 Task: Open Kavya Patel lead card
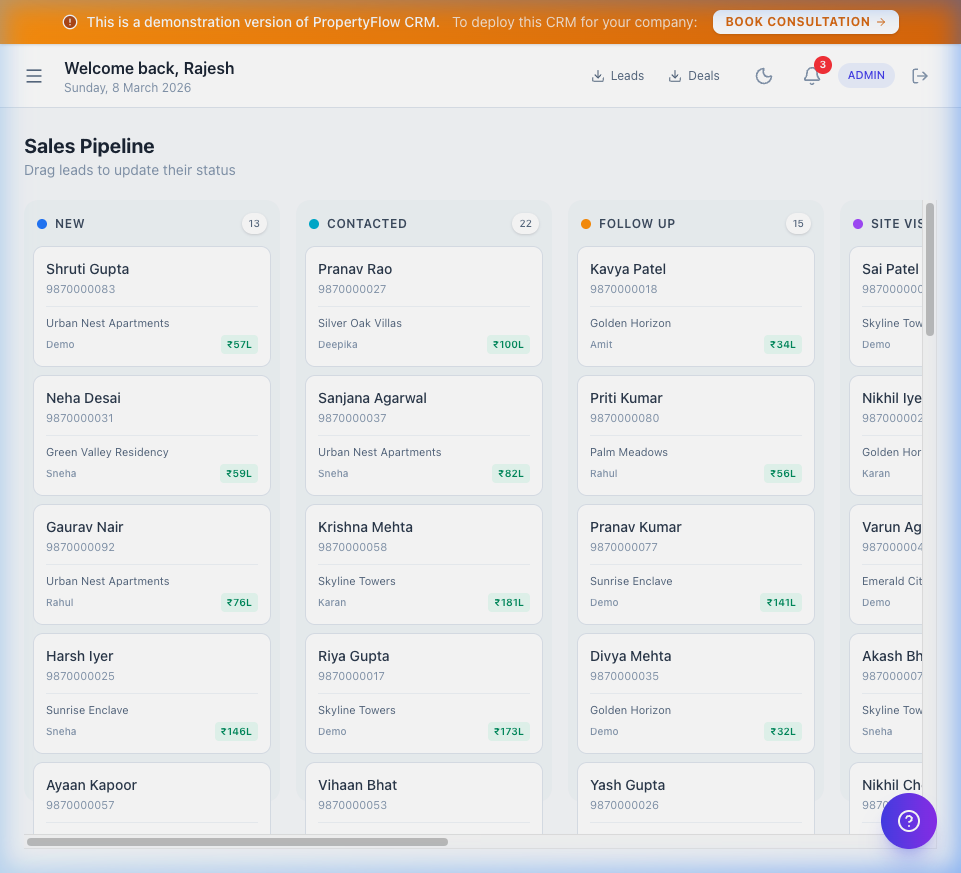[x=696, y=306]
